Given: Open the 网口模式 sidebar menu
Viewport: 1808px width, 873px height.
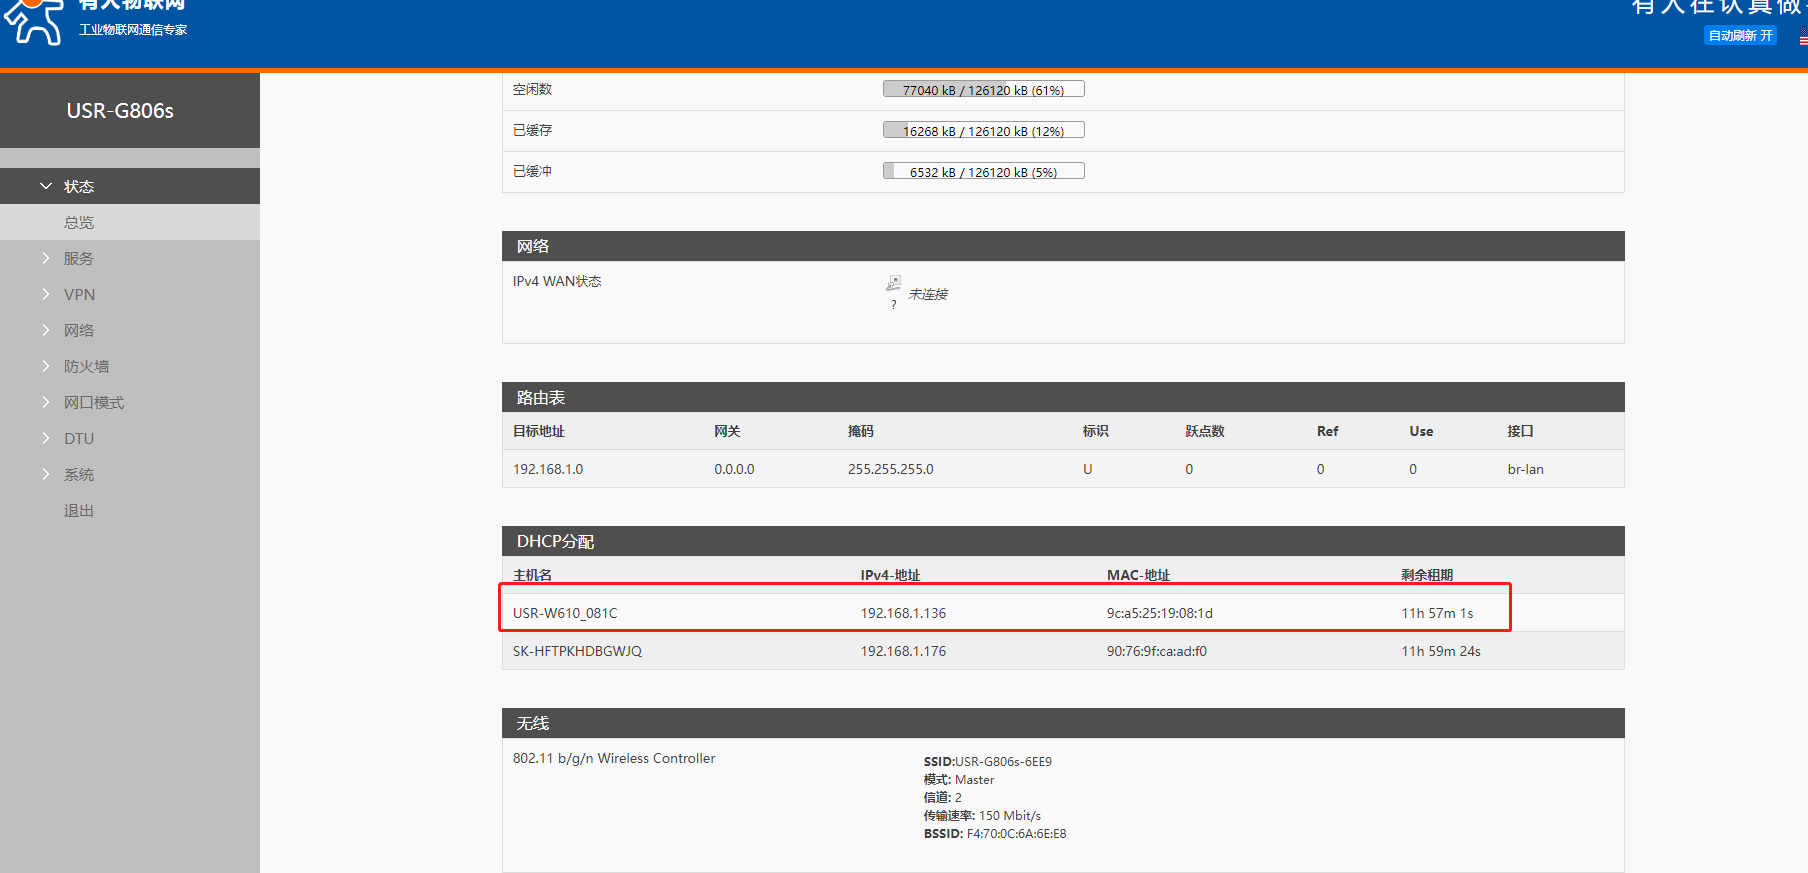Looking at the screenshot, I should (x=94, y=402).
